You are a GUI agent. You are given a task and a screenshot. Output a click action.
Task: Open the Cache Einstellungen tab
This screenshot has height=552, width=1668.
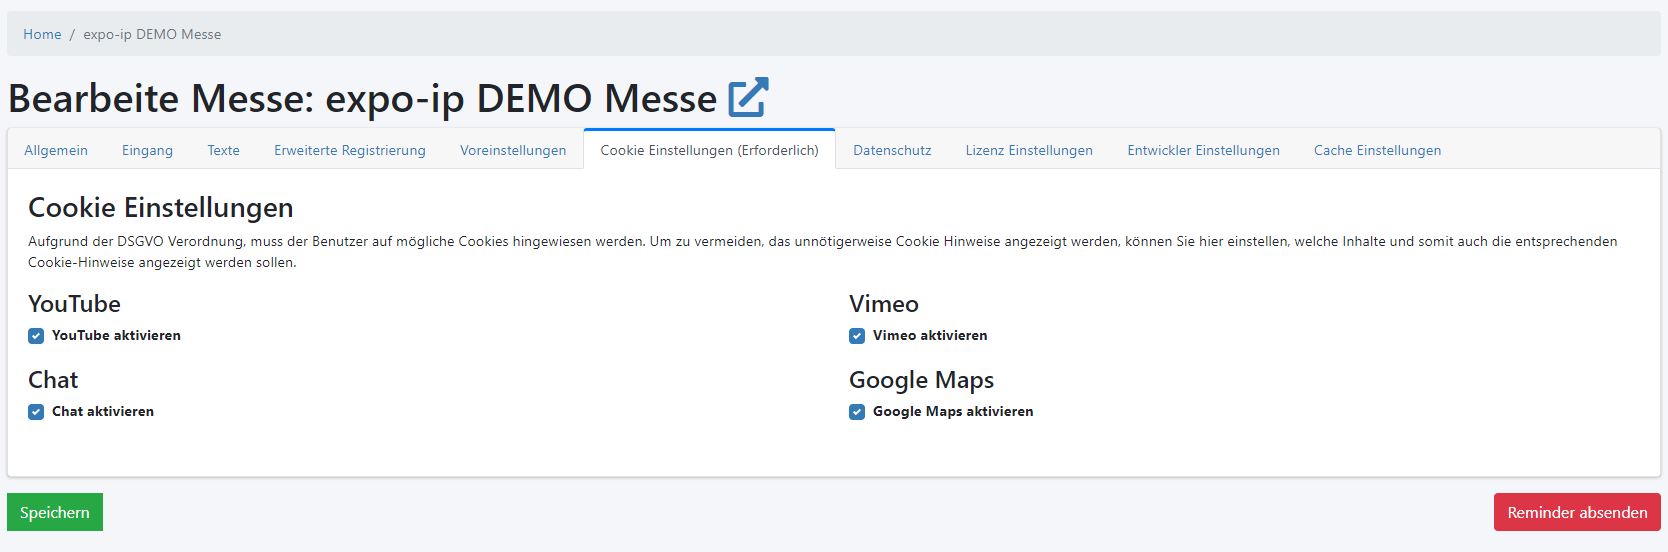(x=1377, y=150)
